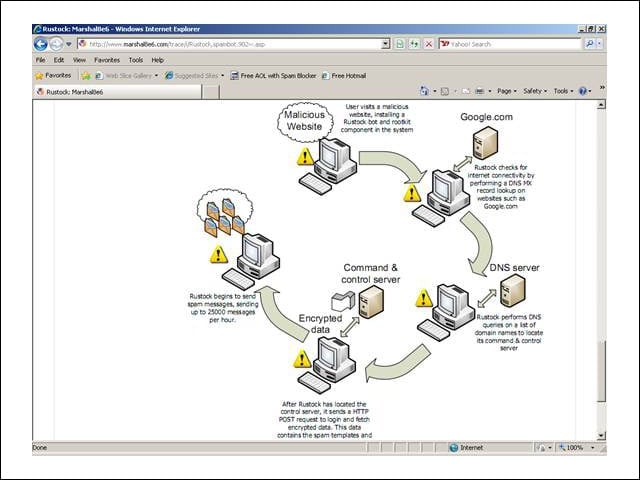Open the Help menu
The height and width of the screenshot is (480, 640).
(x=158, y=60)
